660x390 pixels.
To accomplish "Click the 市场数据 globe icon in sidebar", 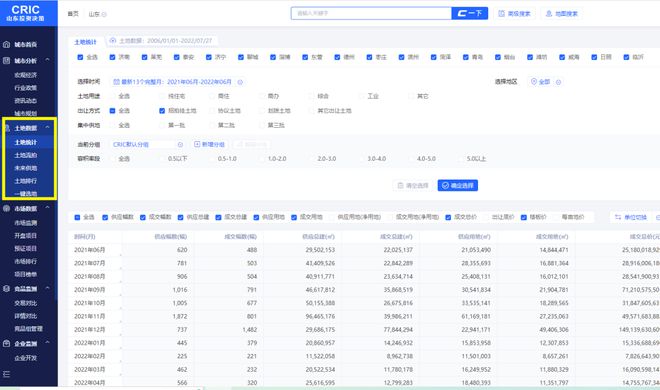I will point(6,208).
